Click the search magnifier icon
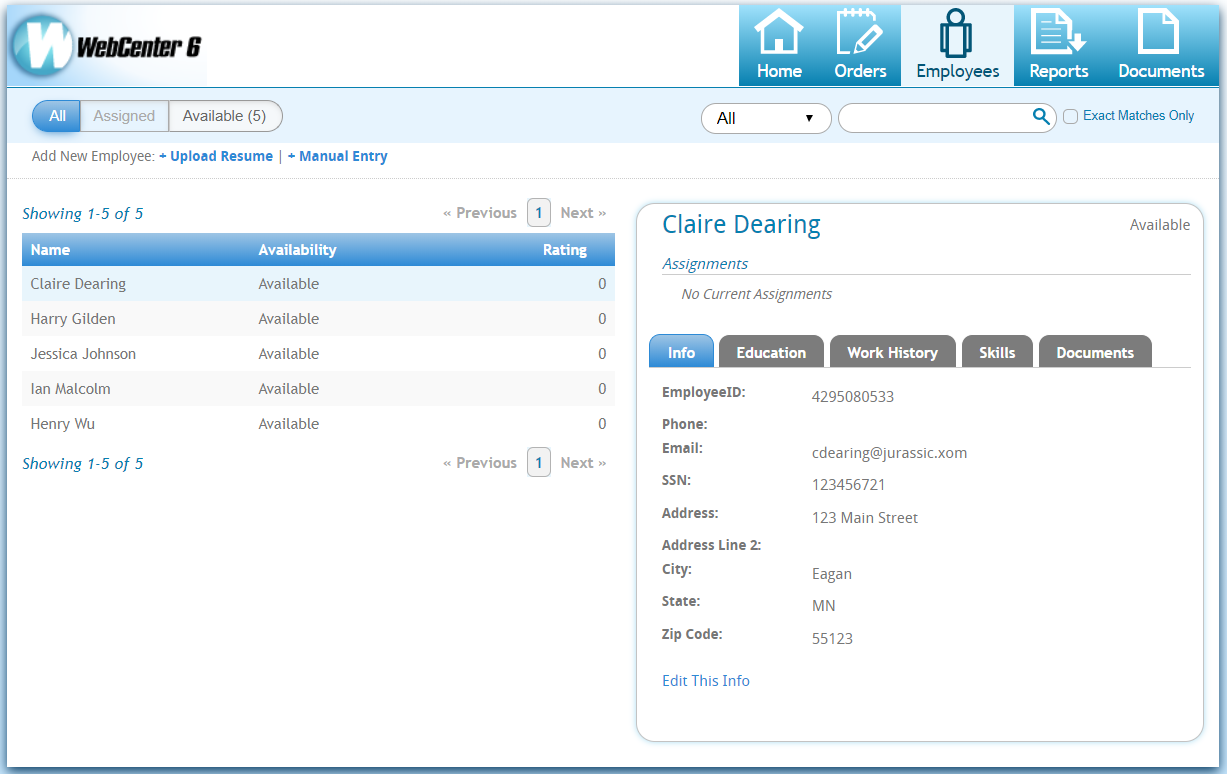Viewport: 1227px width, 774px height. (1041, 117)
